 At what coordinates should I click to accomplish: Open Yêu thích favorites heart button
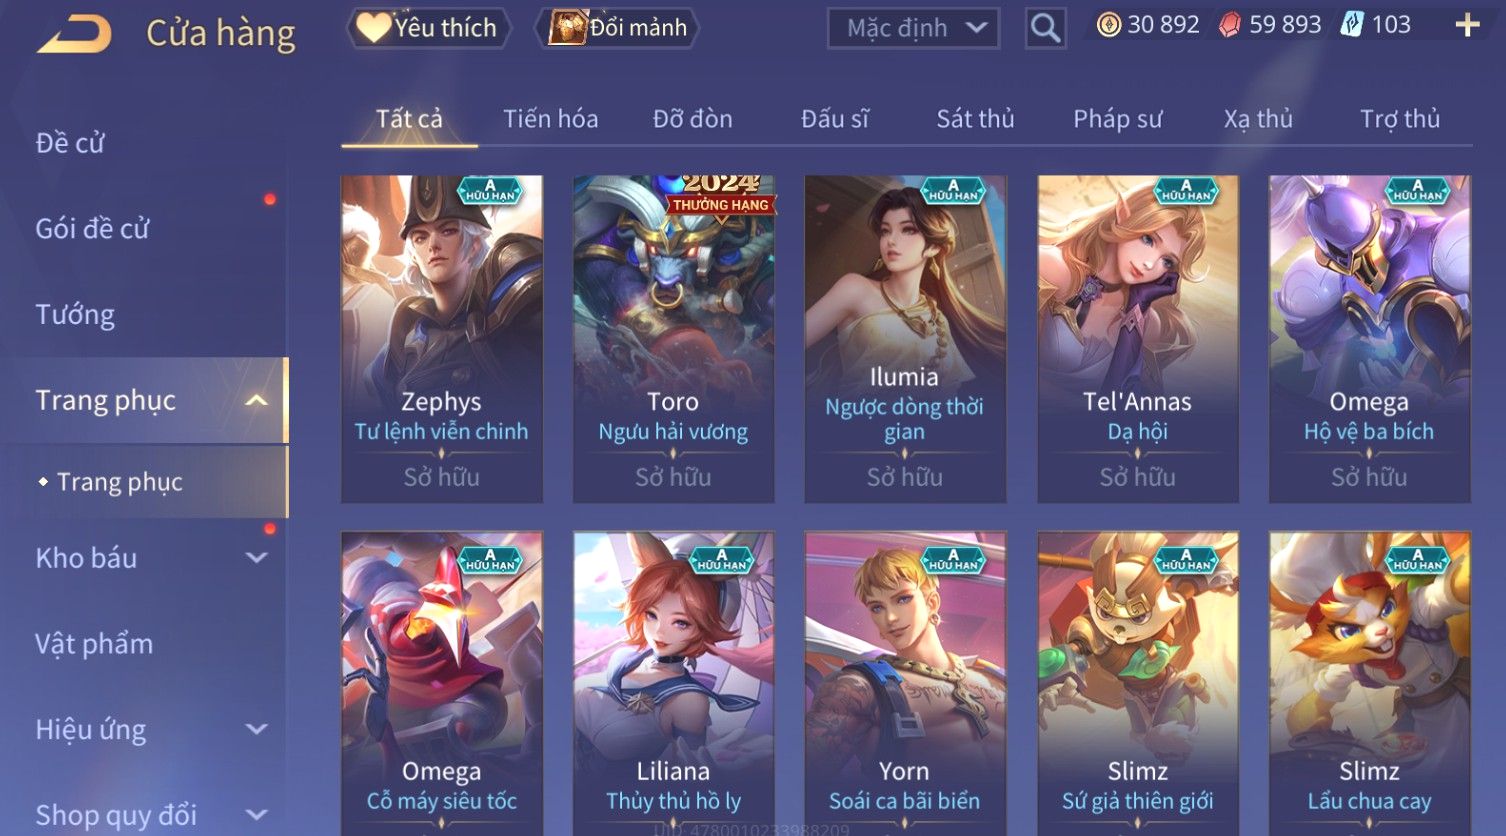[429, 28]
